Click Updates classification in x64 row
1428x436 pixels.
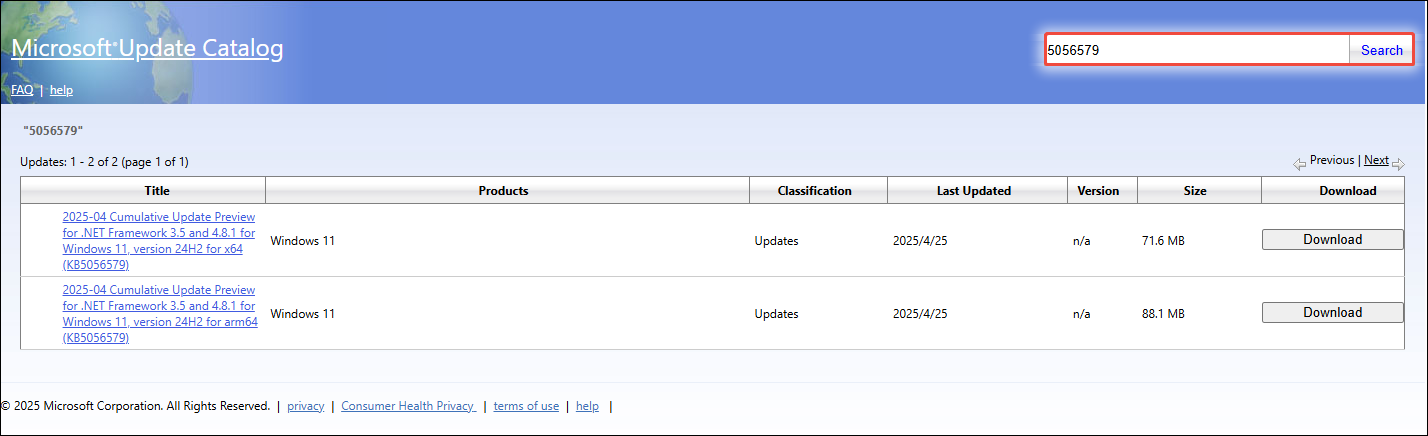777,241
